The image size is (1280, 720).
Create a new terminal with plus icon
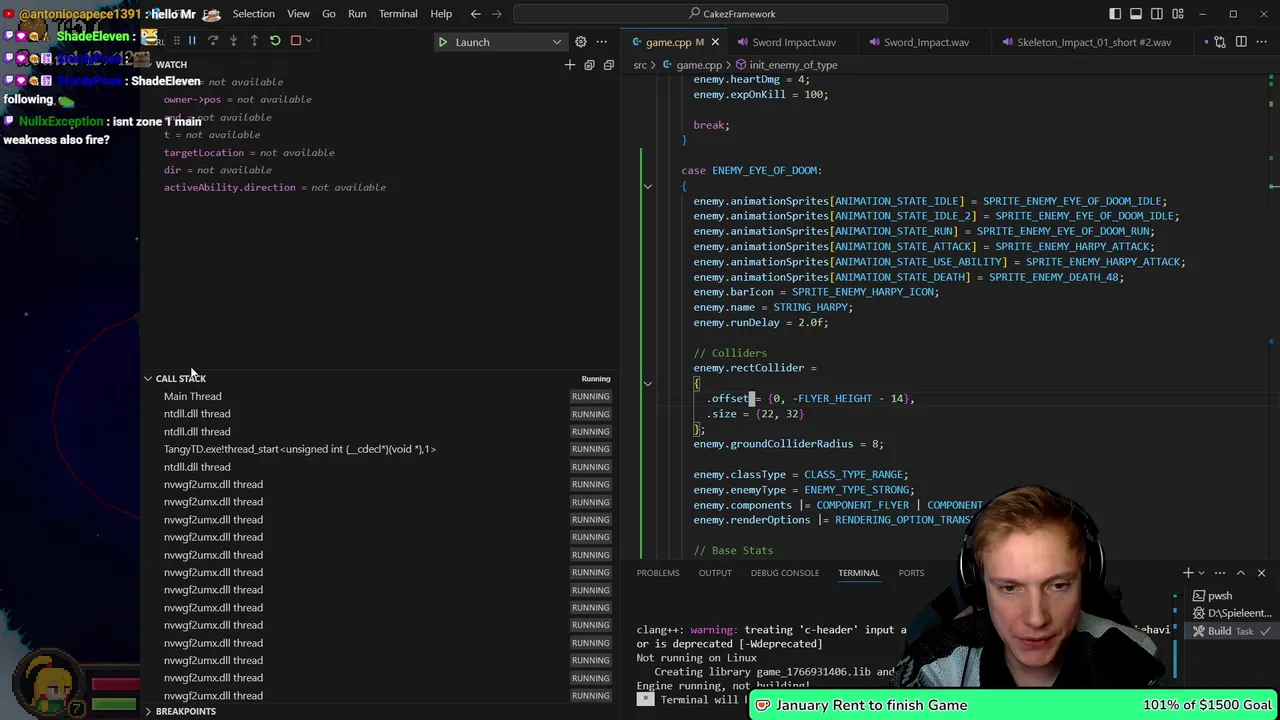tap(1188, 573)
